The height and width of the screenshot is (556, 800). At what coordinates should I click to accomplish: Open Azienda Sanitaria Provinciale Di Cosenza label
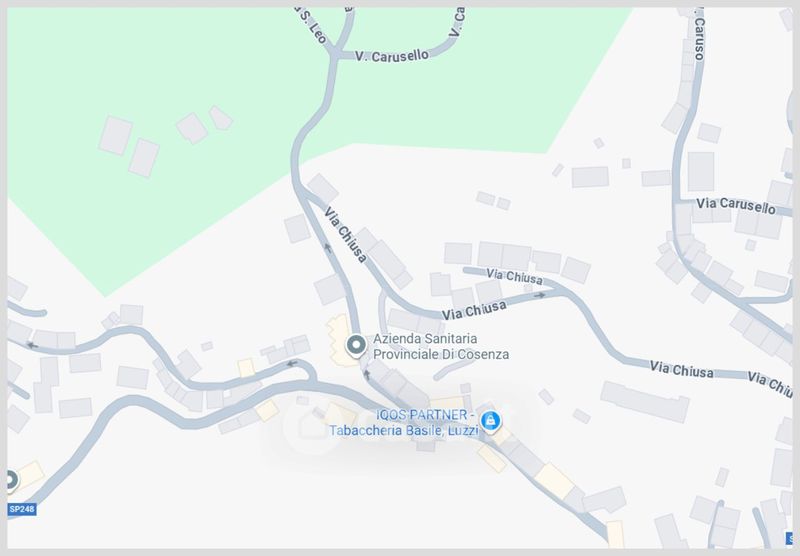coord(441,346)
